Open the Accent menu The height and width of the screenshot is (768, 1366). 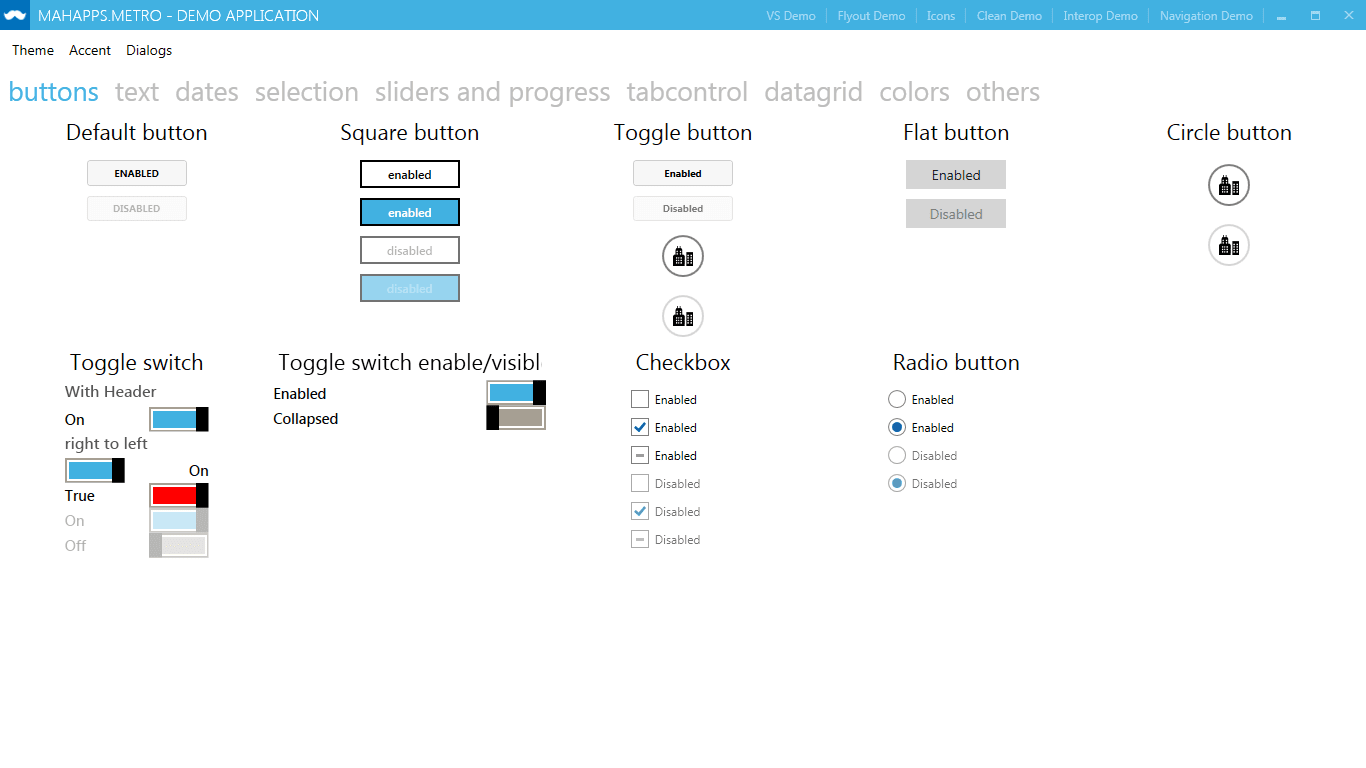(x=89, y=50)
